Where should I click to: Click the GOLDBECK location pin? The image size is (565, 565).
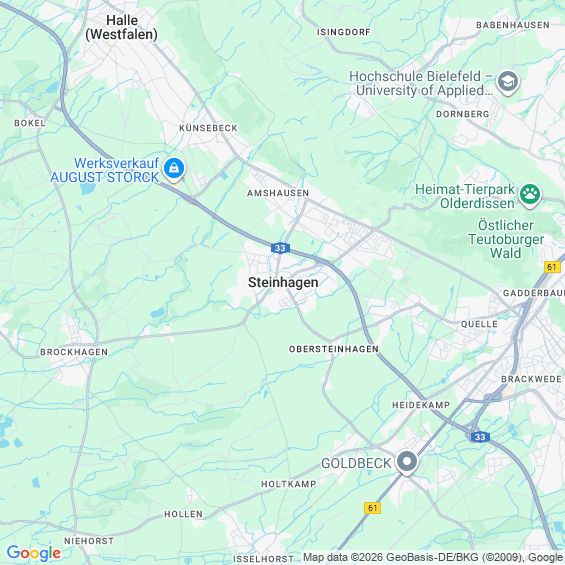point(407,462)
